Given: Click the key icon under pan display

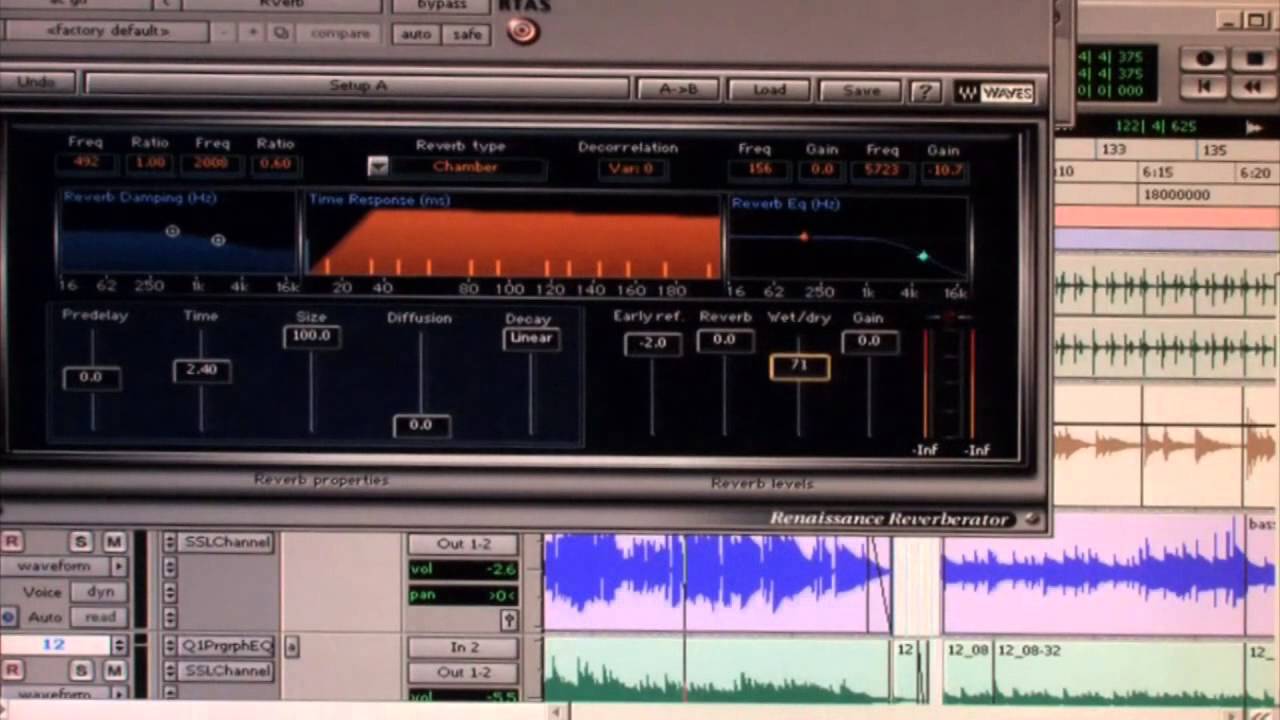Looking at the screenshot, I should 508,620.
